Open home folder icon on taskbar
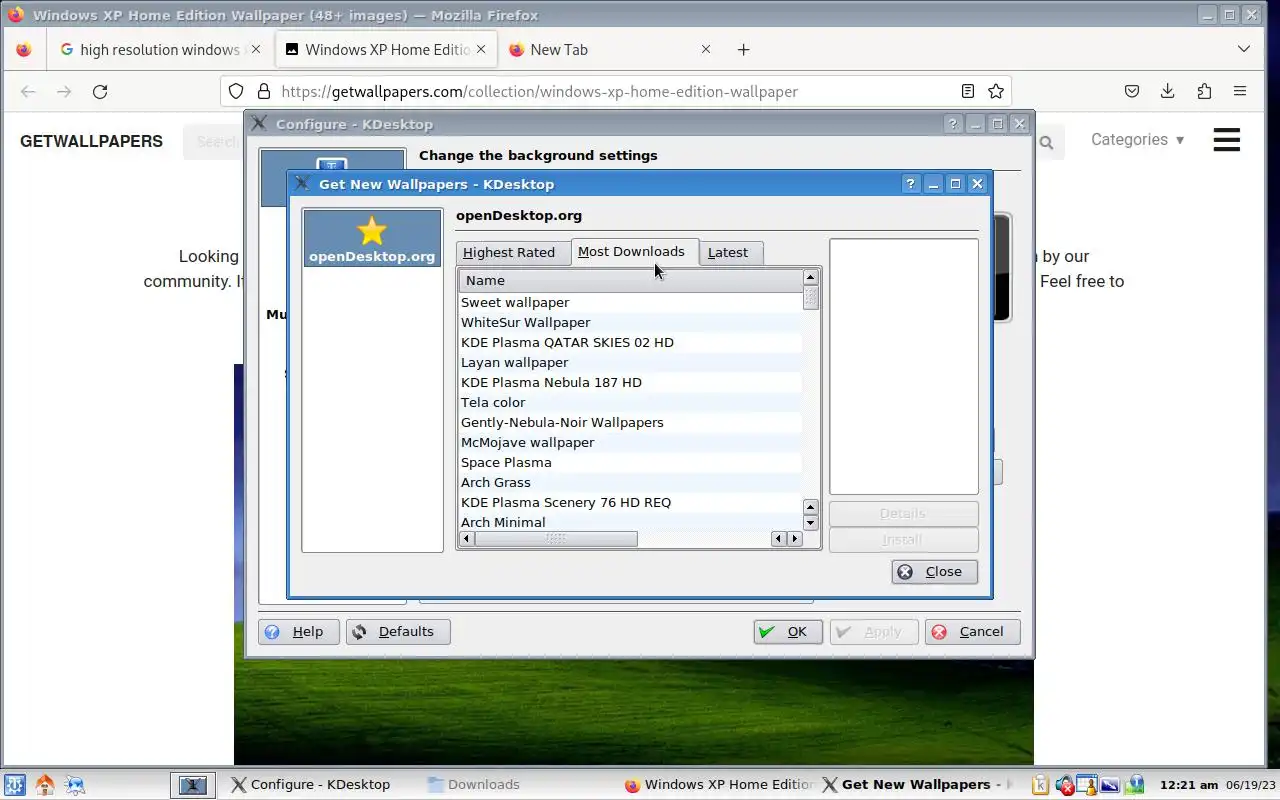The height and width of the screenshot is (800, 1280). pos(45,785)
